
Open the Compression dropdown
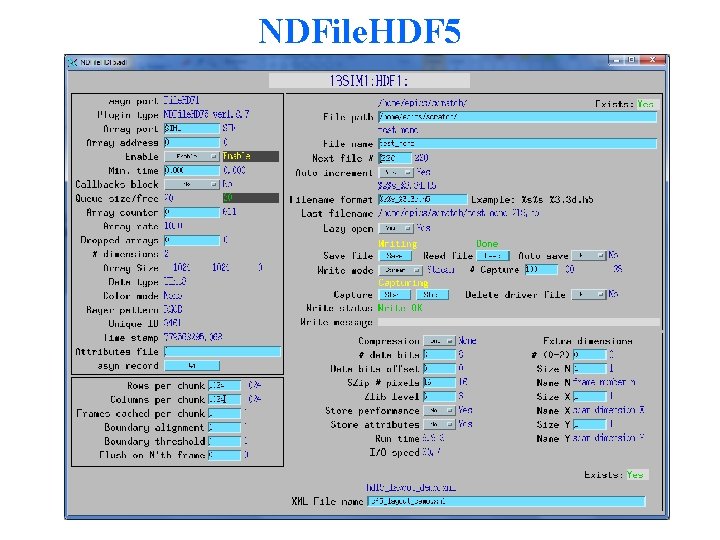439,341
